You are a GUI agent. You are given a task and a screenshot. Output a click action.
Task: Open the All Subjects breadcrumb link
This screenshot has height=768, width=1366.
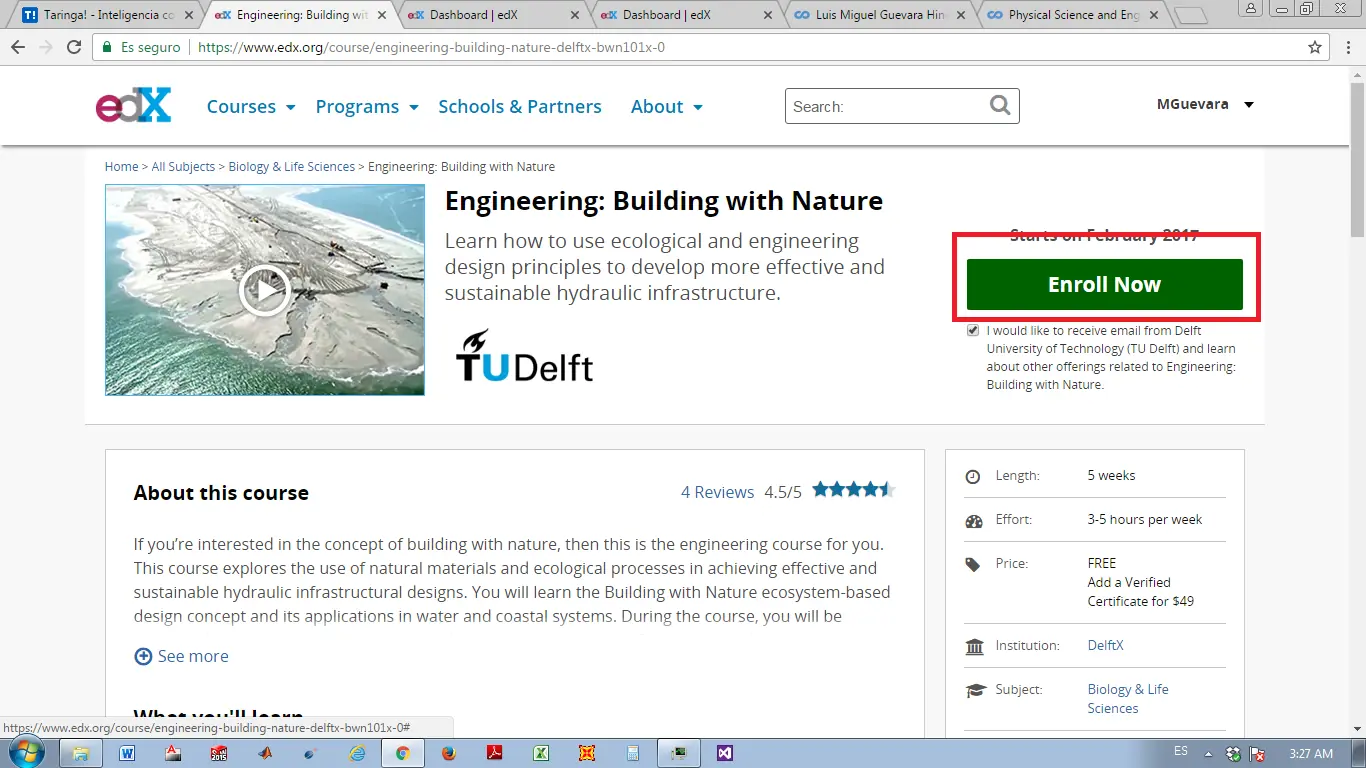coord(183,167)
